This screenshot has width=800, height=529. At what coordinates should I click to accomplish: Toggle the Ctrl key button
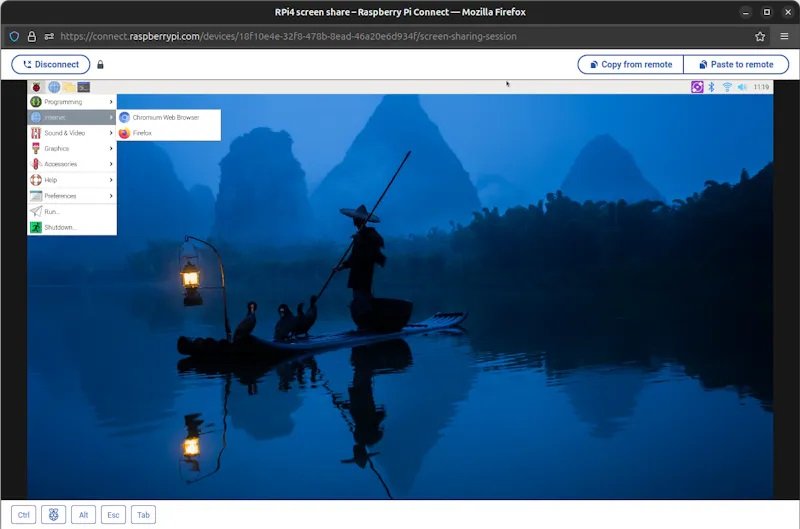pyautogui.click(x=23, y=515)
